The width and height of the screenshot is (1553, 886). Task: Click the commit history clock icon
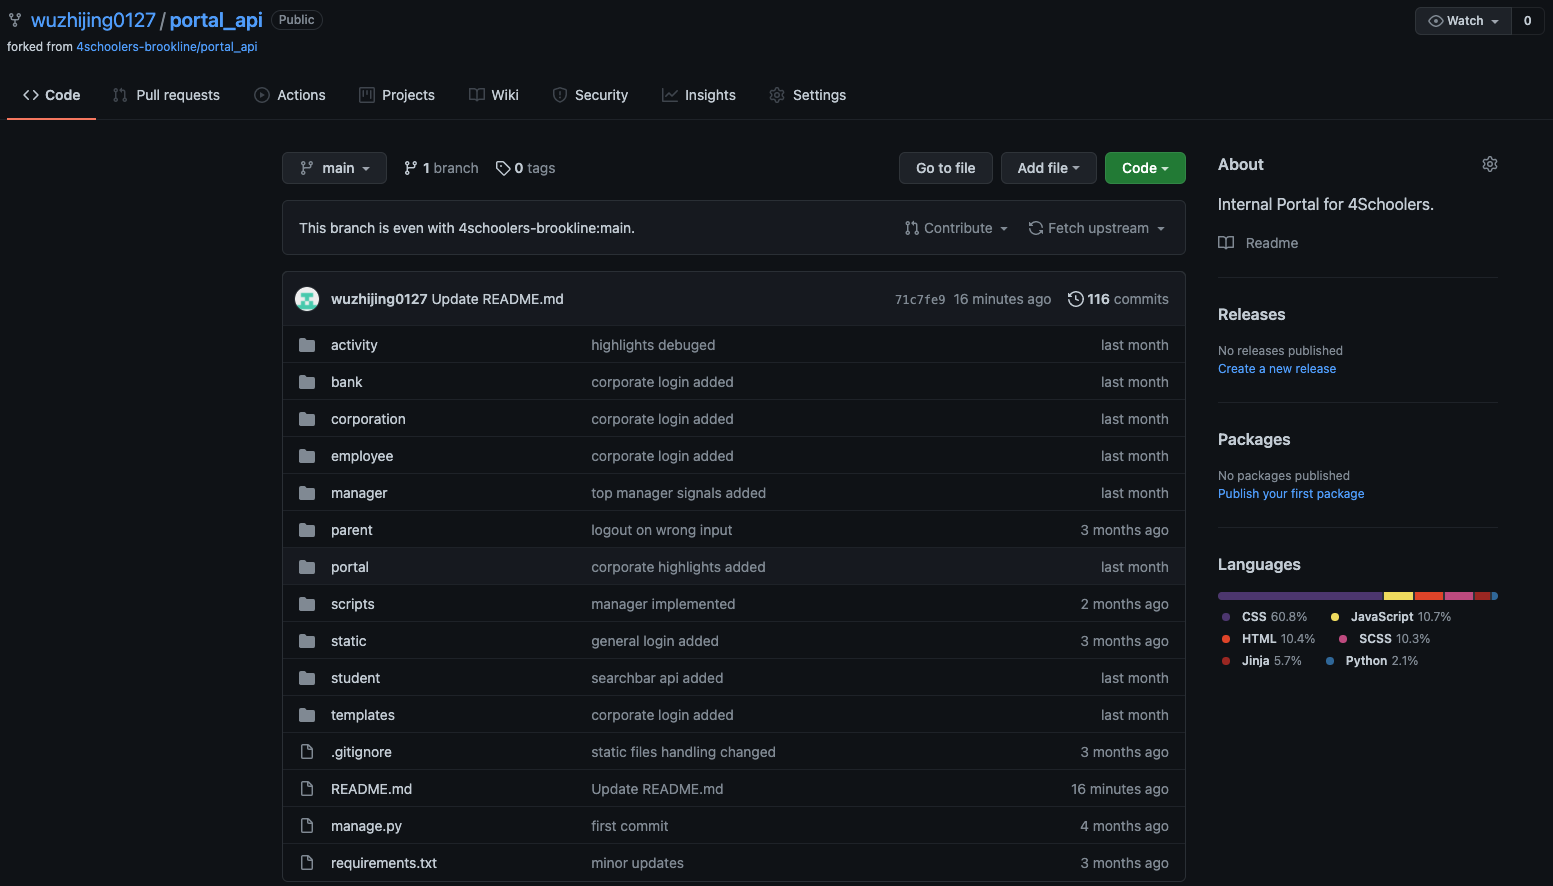(x=1075, y=299)
